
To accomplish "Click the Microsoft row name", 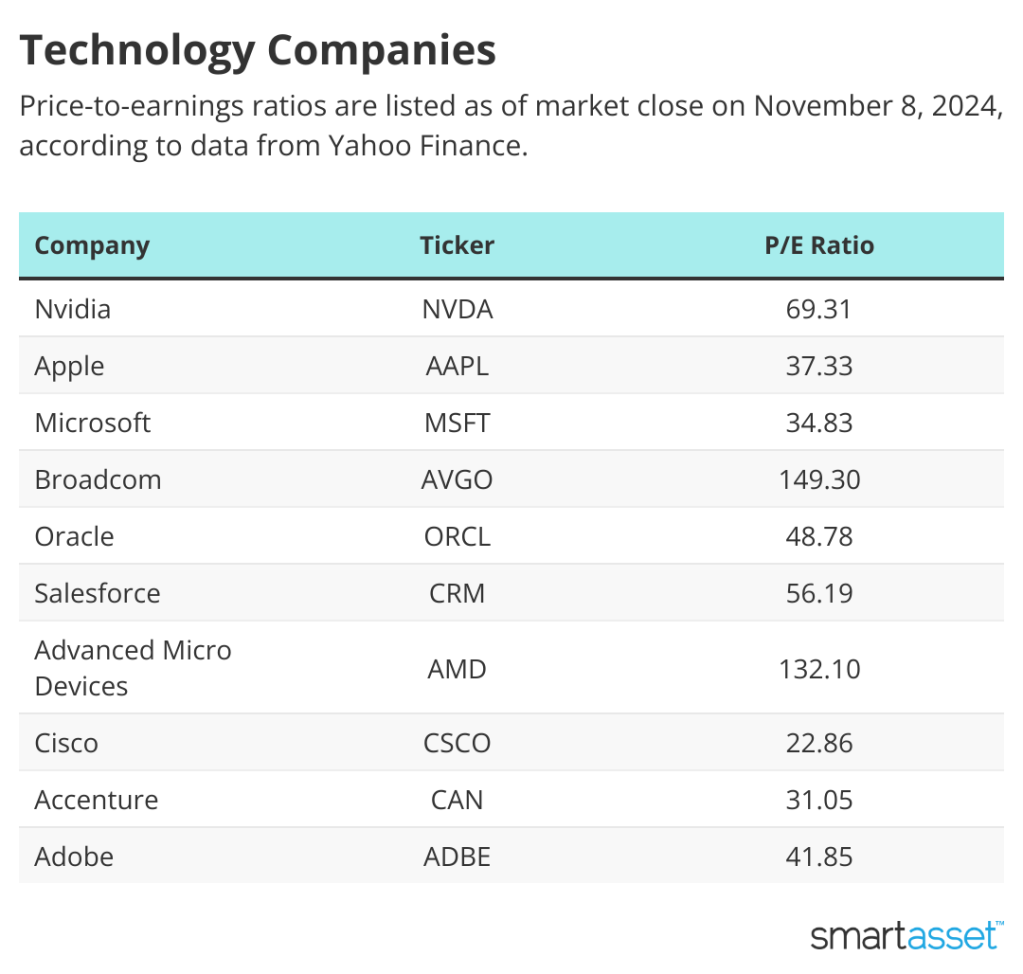I will click(x=93, y=423).
